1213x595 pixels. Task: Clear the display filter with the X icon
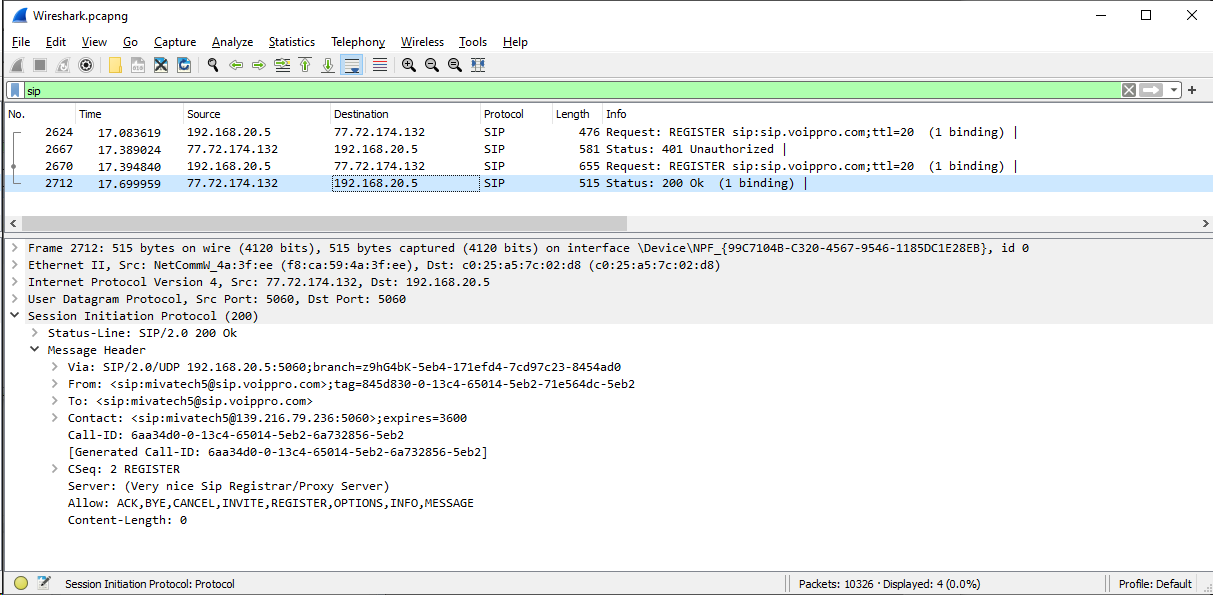[1129, 90]
